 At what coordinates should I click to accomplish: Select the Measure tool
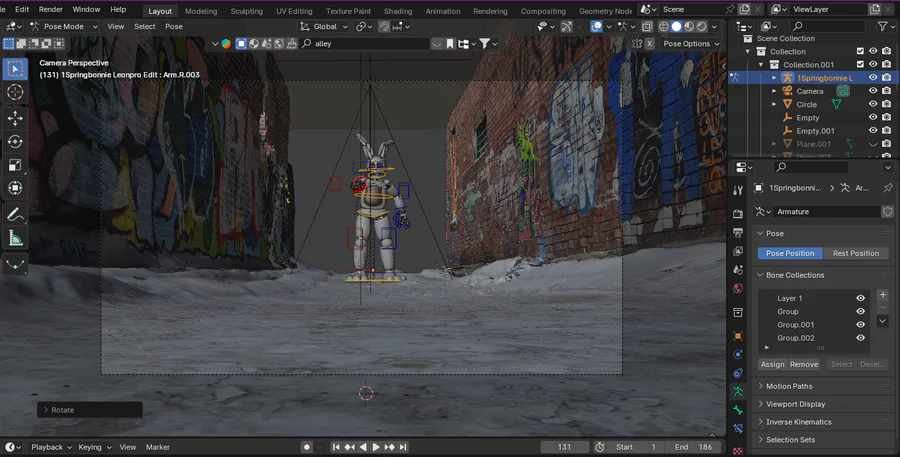pyautogui.click(x=15, y=238)
